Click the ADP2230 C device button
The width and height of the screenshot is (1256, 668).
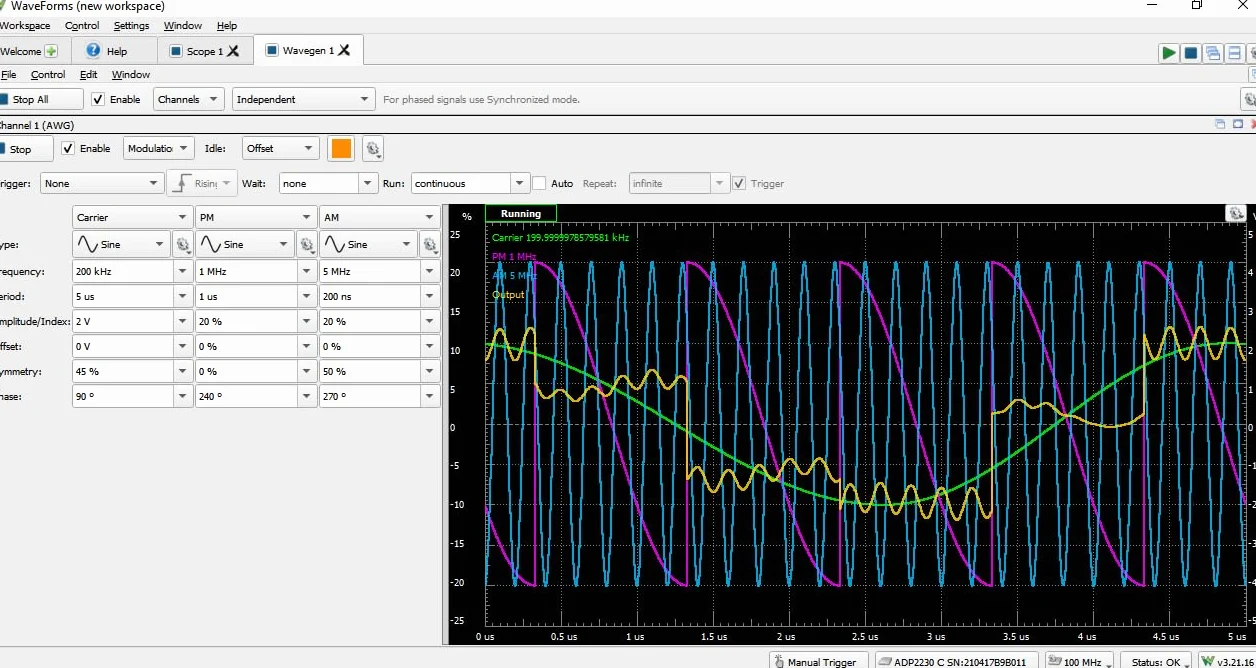point(957,661)
